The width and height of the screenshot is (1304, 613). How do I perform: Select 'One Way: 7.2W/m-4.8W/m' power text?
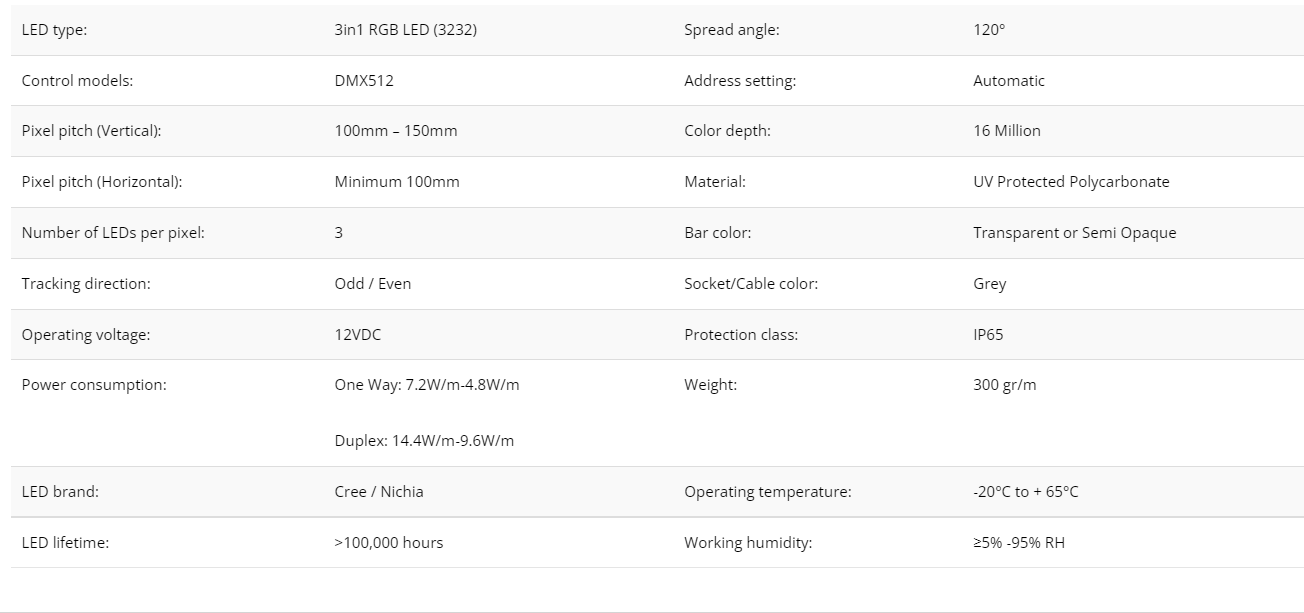coord(427,385)
